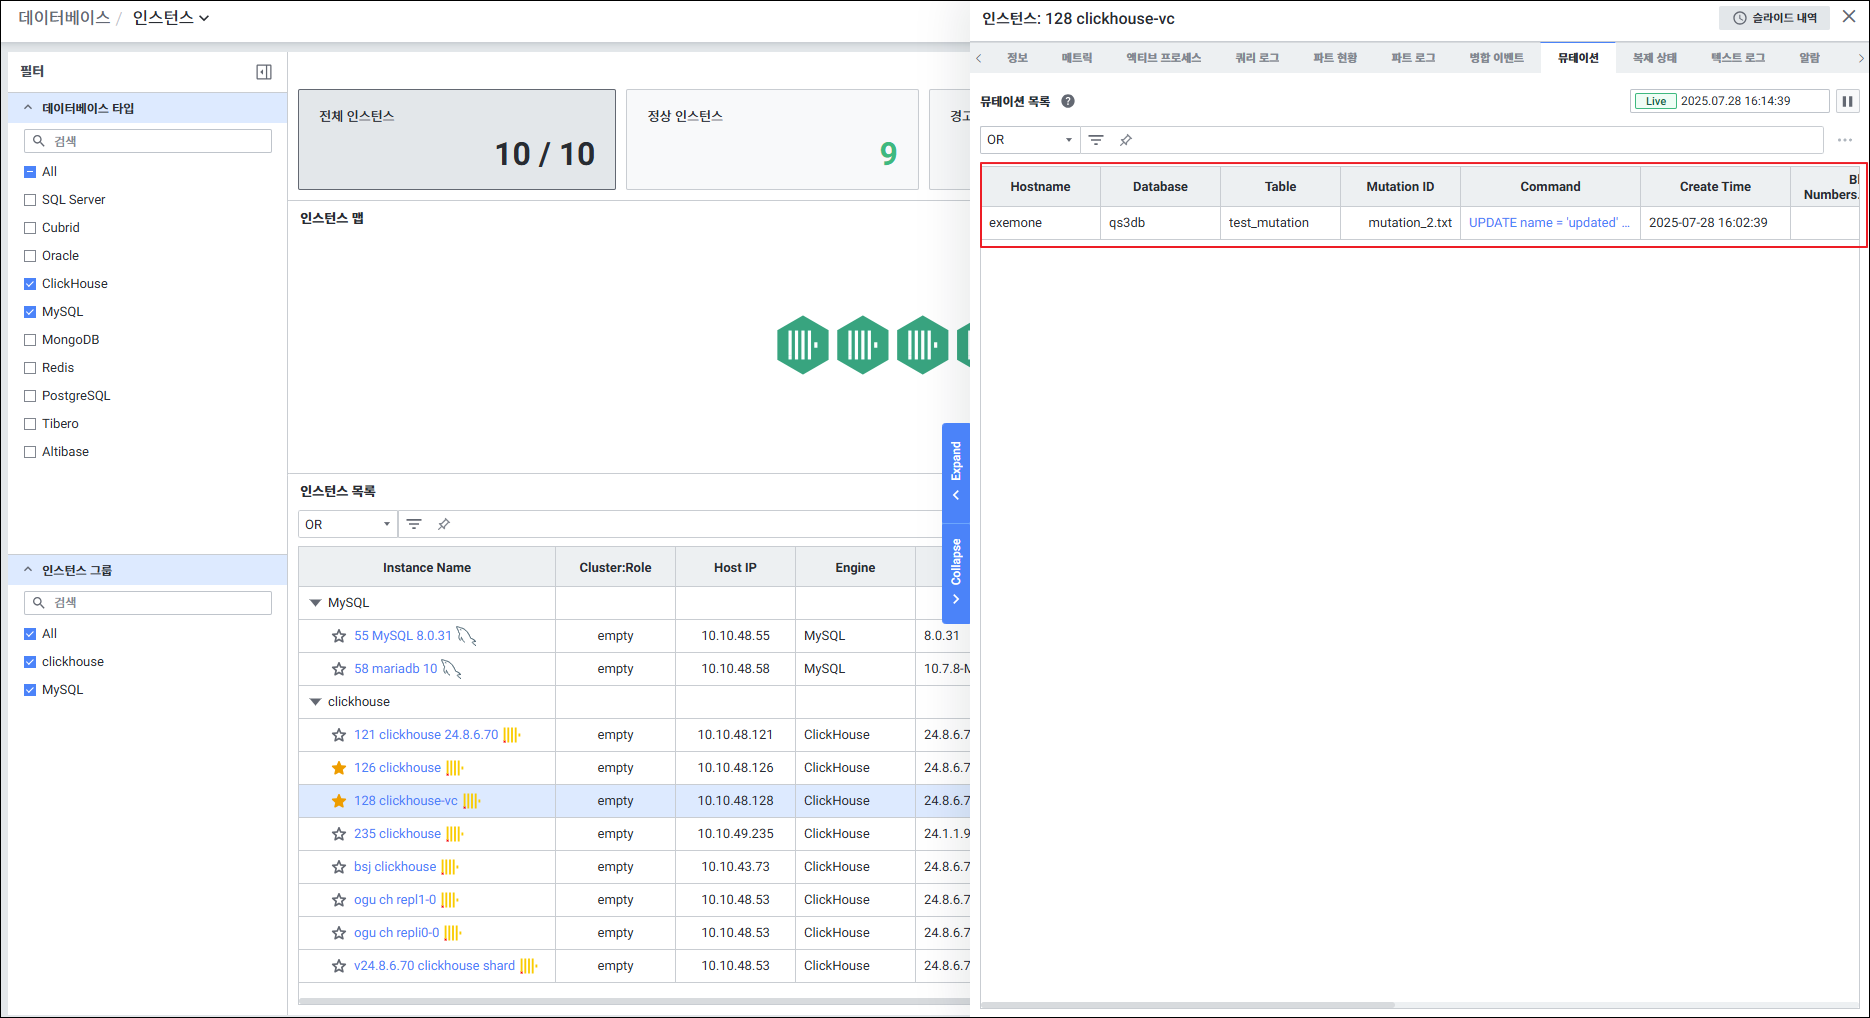Uncheck the clickhouse instance group checkbox
This screenshot has height=1018, width=1870.
click(30, 662)
